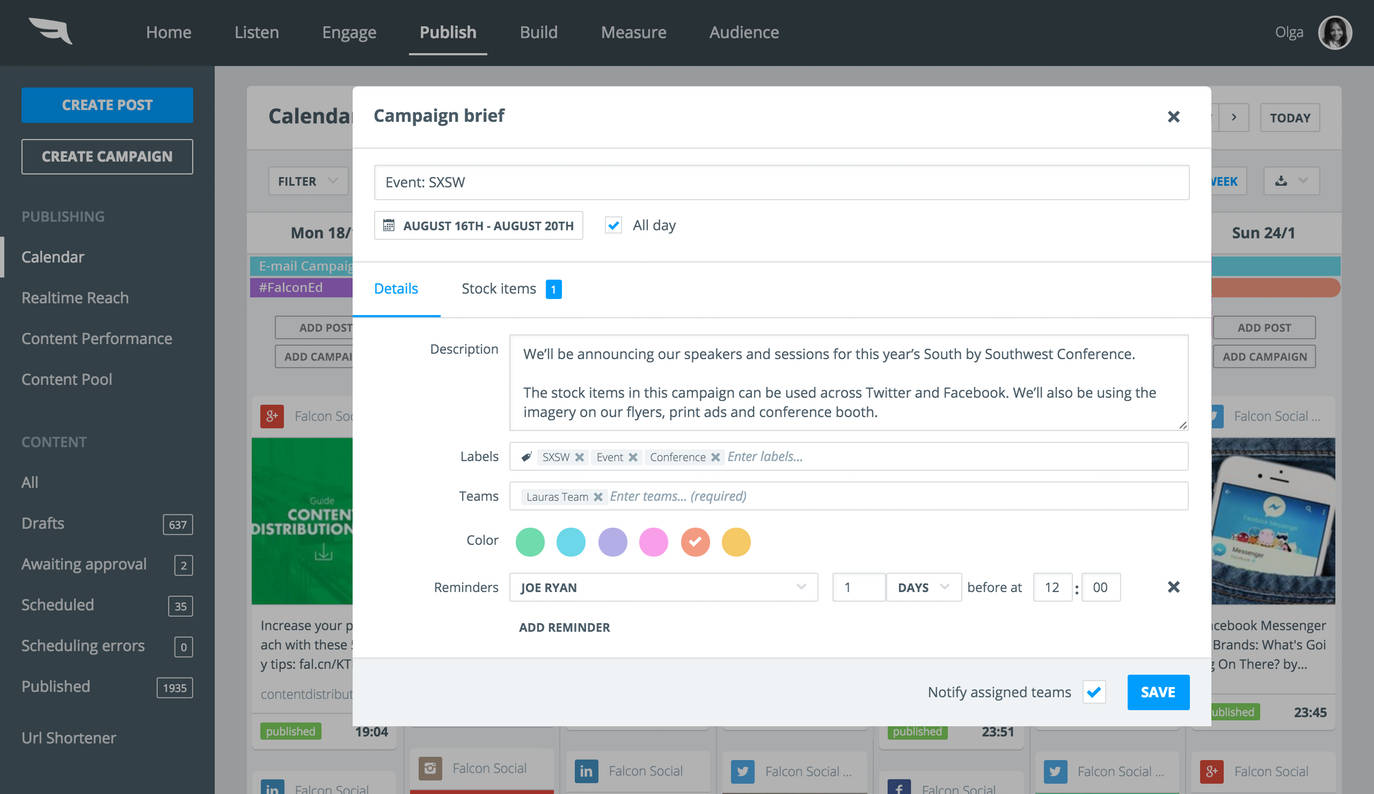Image resolution: width=1374 pixels, height=794 pixels.
Task: Click the Facebook icon on the bottom post
Action: (898, 787)
